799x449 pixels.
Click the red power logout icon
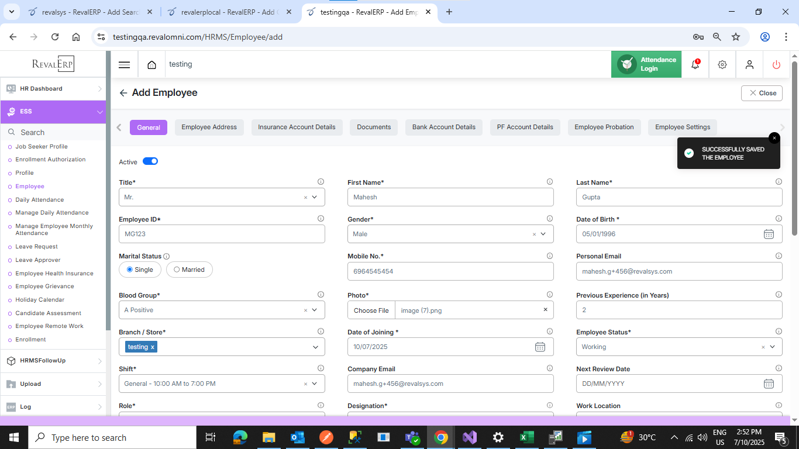776,65
